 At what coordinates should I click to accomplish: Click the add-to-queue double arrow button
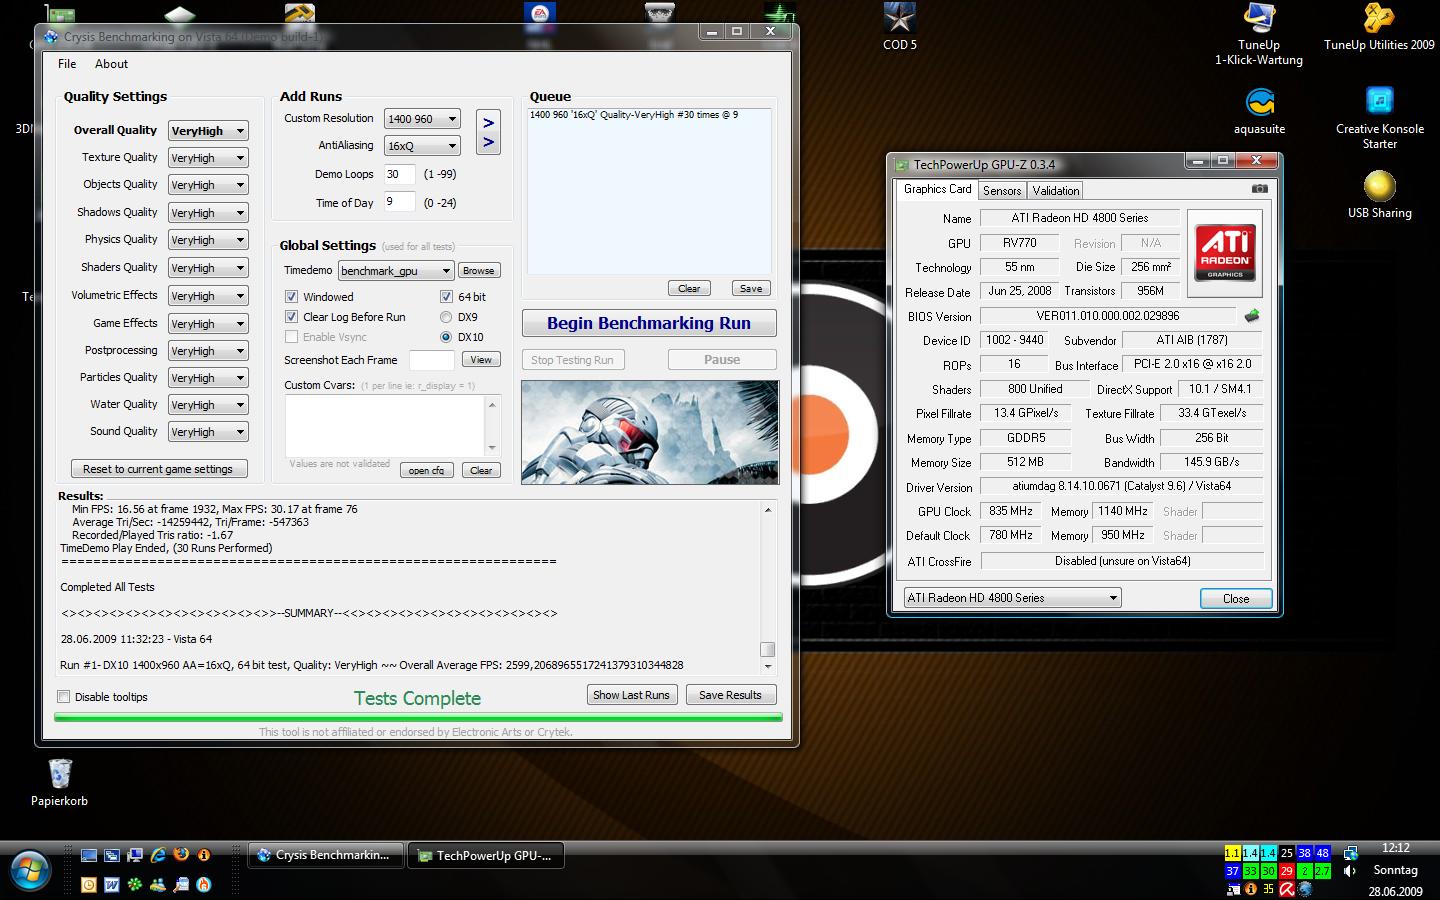(488, 132)
